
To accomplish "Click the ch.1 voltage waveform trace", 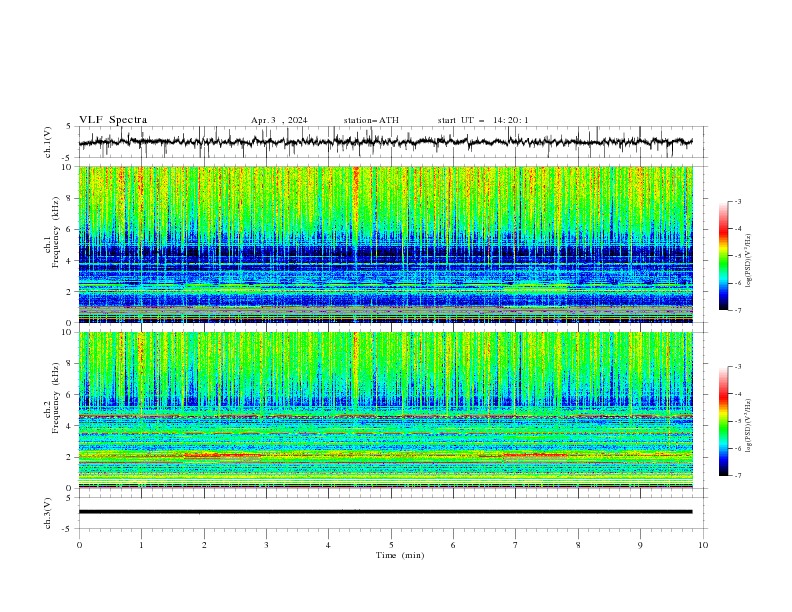I will (x=385, y=142).
